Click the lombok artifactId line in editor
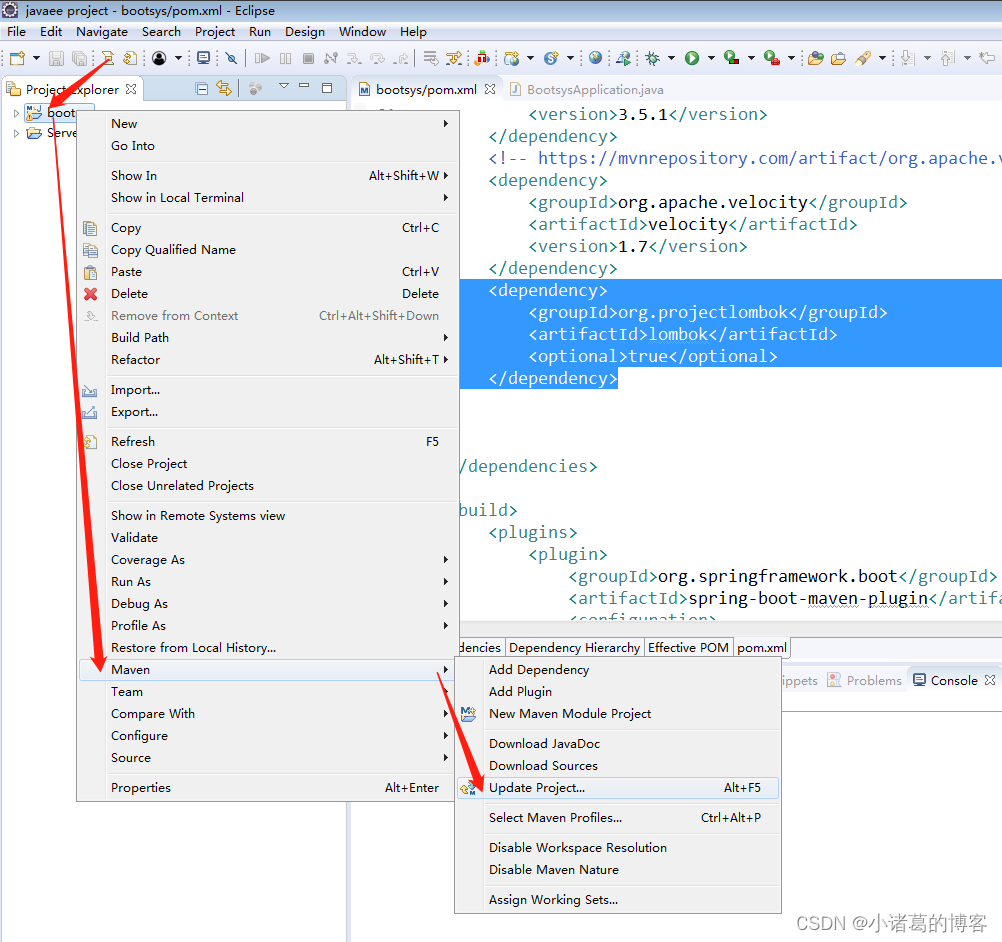Image resolution: width=1002 pixels, height=942 pixels. pos(682,334)
